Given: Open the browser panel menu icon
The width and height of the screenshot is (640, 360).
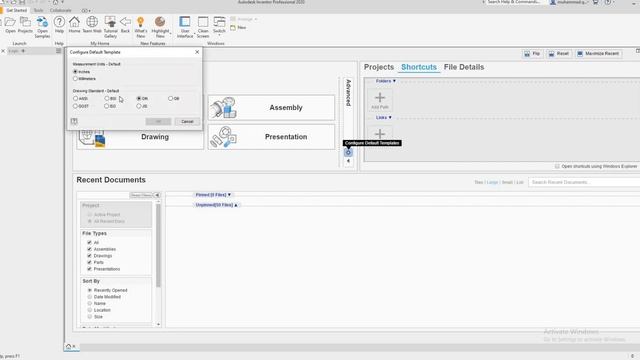Looking at the screenshot, I should (58, 51).
